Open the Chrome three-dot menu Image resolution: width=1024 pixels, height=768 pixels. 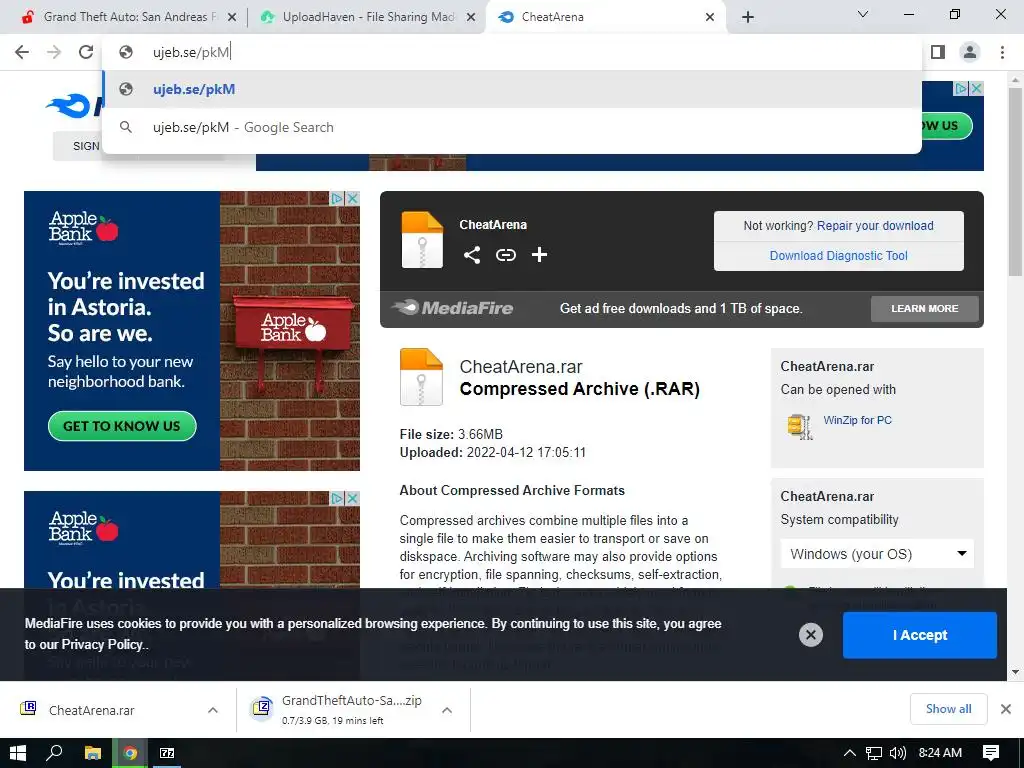tap(1002, 52)
